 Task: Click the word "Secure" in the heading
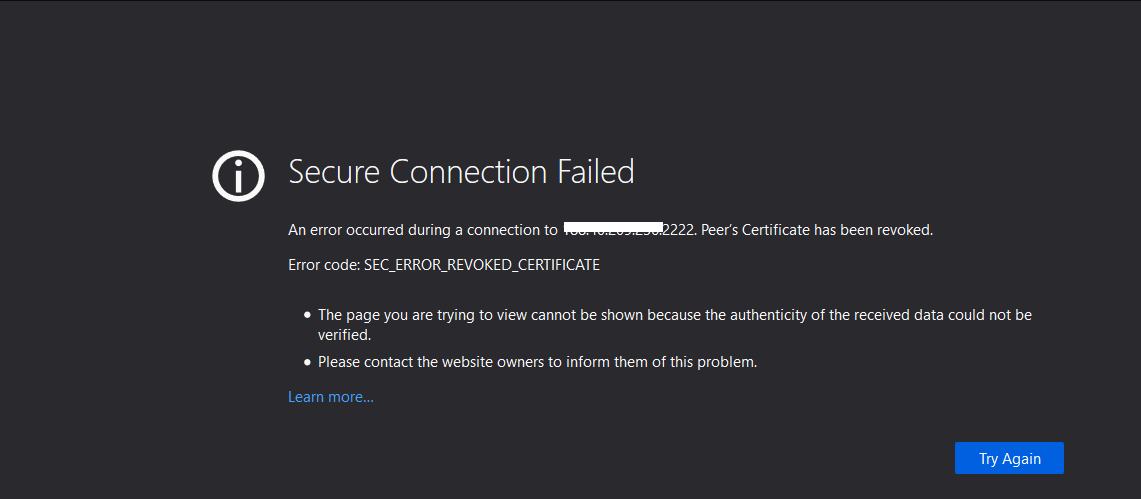(335, 172)
